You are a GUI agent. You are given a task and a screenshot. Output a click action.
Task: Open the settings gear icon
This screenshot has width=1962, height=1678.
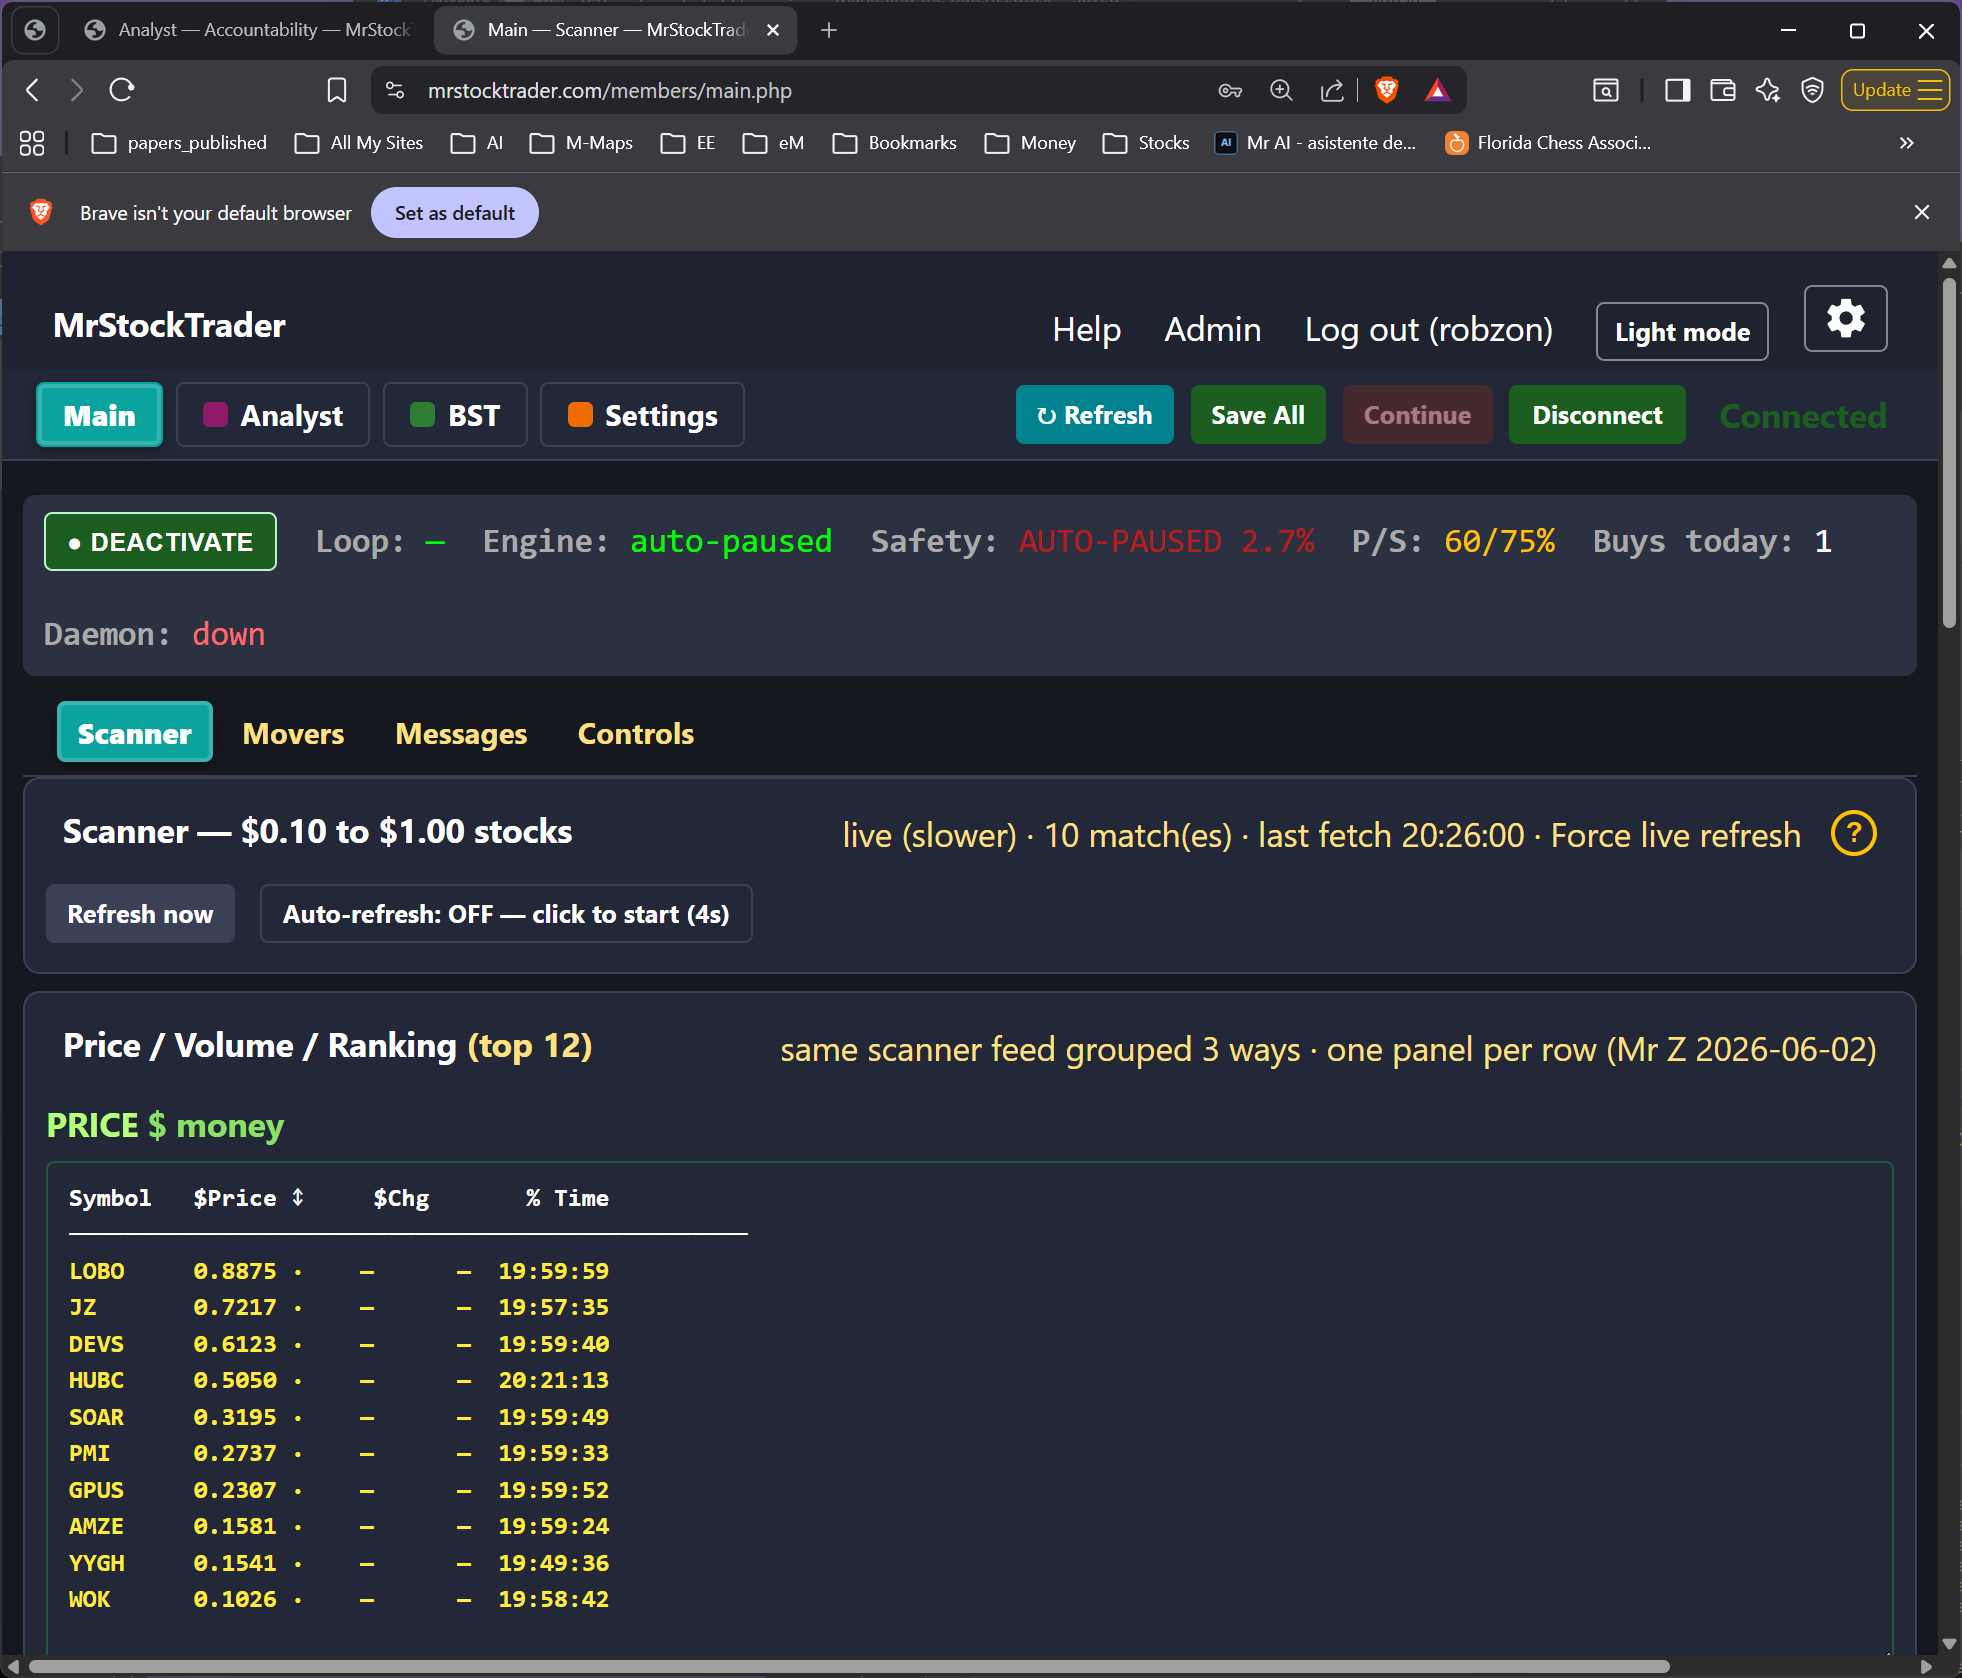pyautogui.click(x=1845, y=319)
